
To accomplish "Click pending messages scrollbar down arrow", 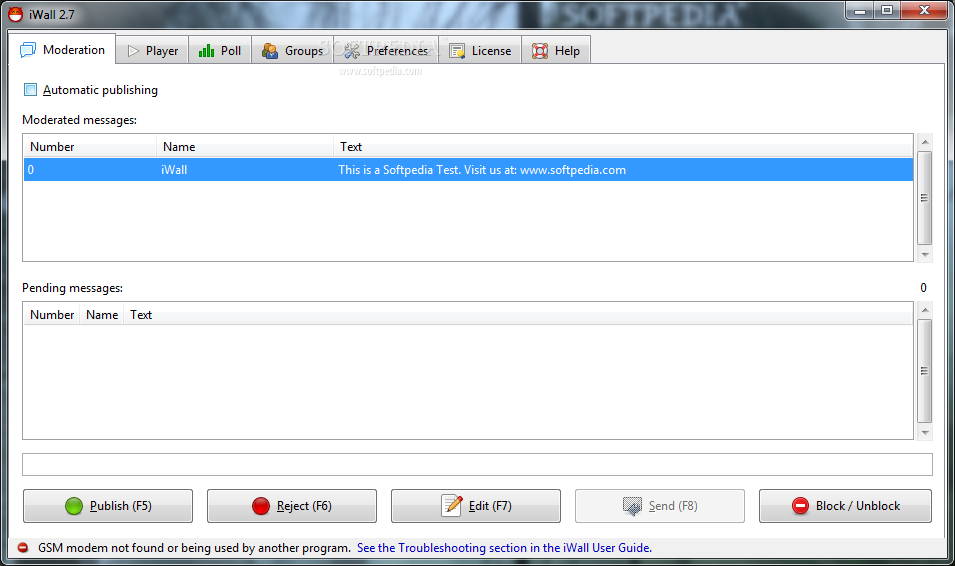I will click(x=925, y=433).
